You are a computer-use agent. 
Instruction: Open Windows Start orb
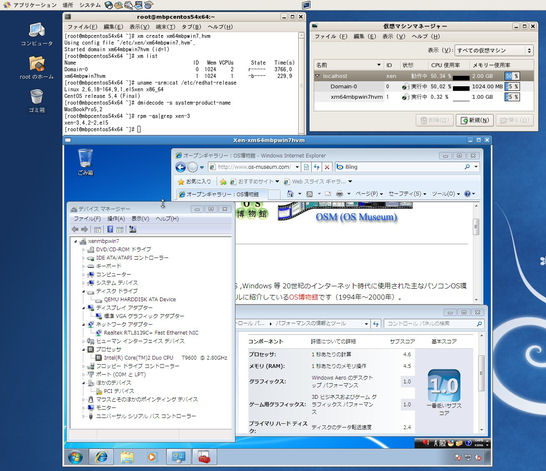pos(75,457)
